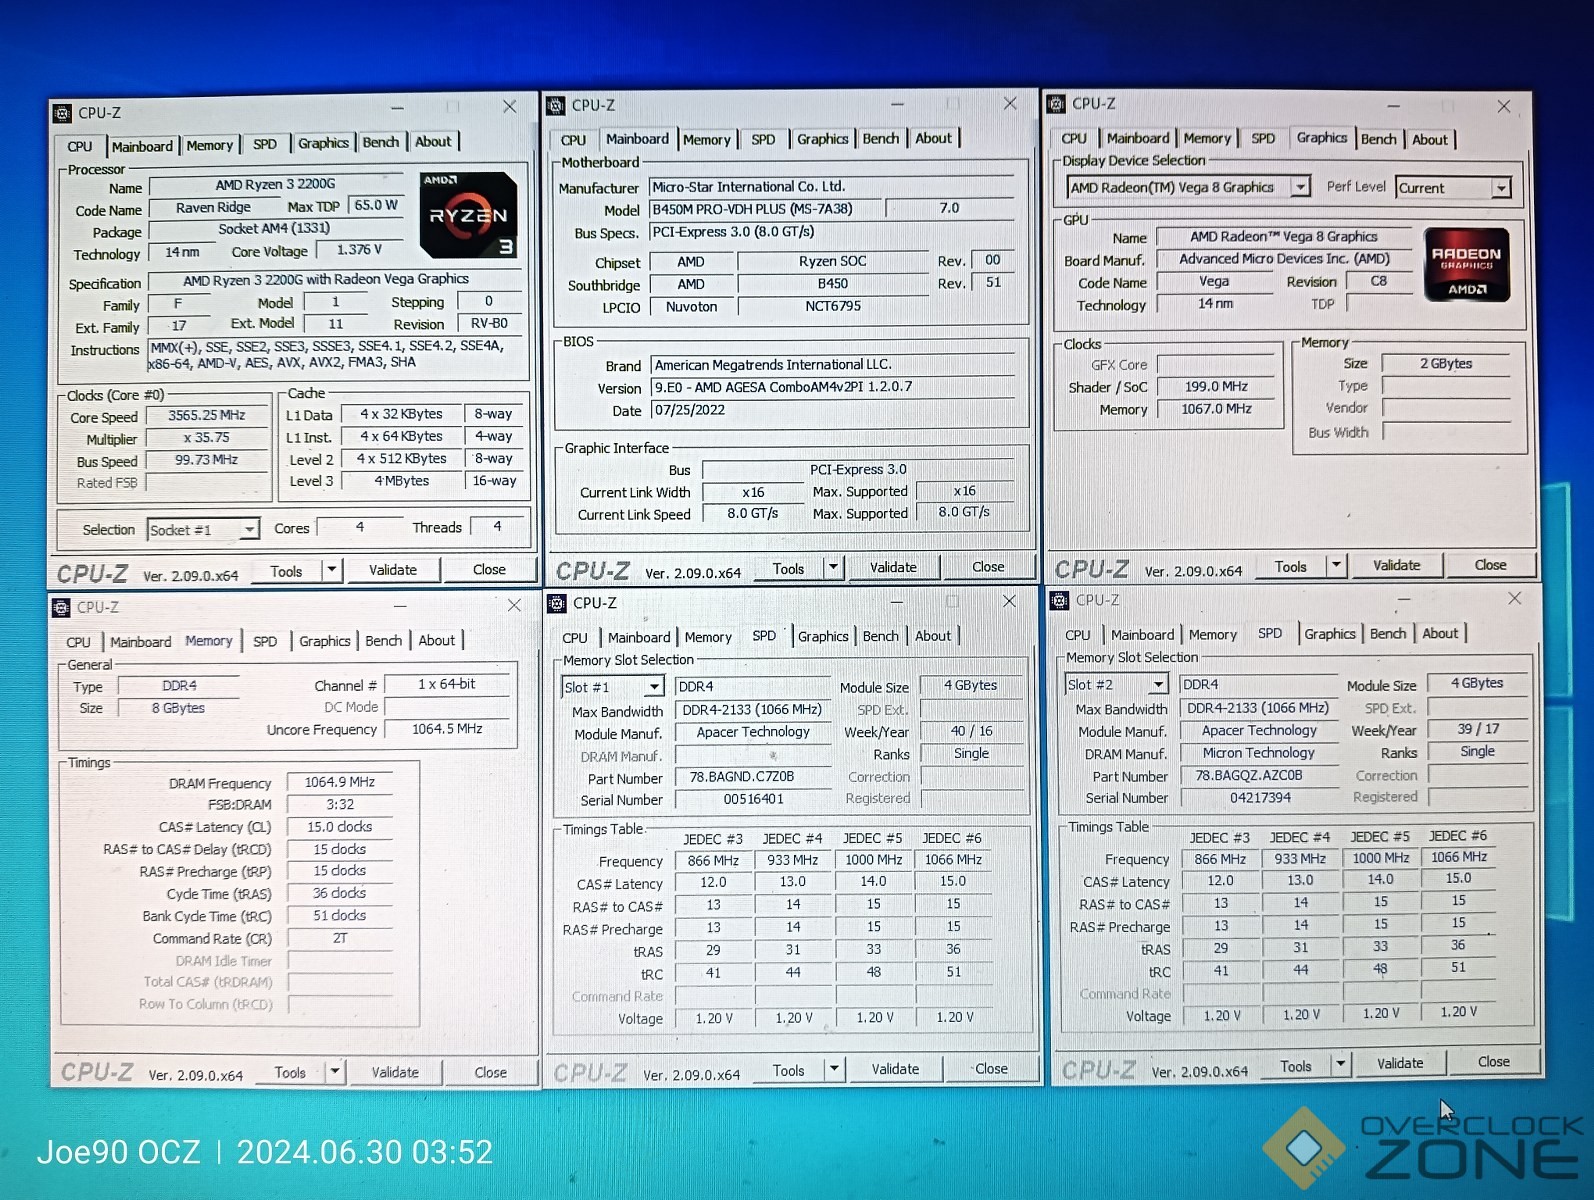Click the Tools button in the Graphics window

pos(1290,567)
